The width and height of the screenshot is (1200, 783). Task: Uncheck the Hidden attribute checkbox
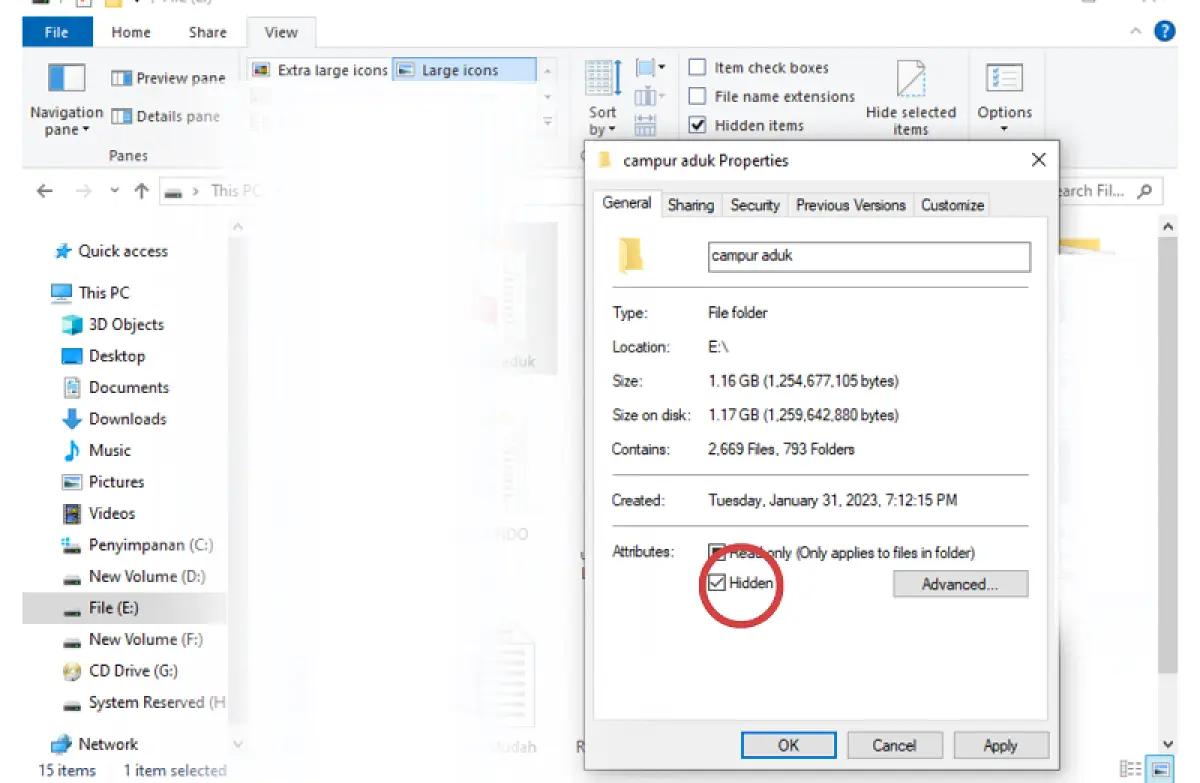[716, 582]
